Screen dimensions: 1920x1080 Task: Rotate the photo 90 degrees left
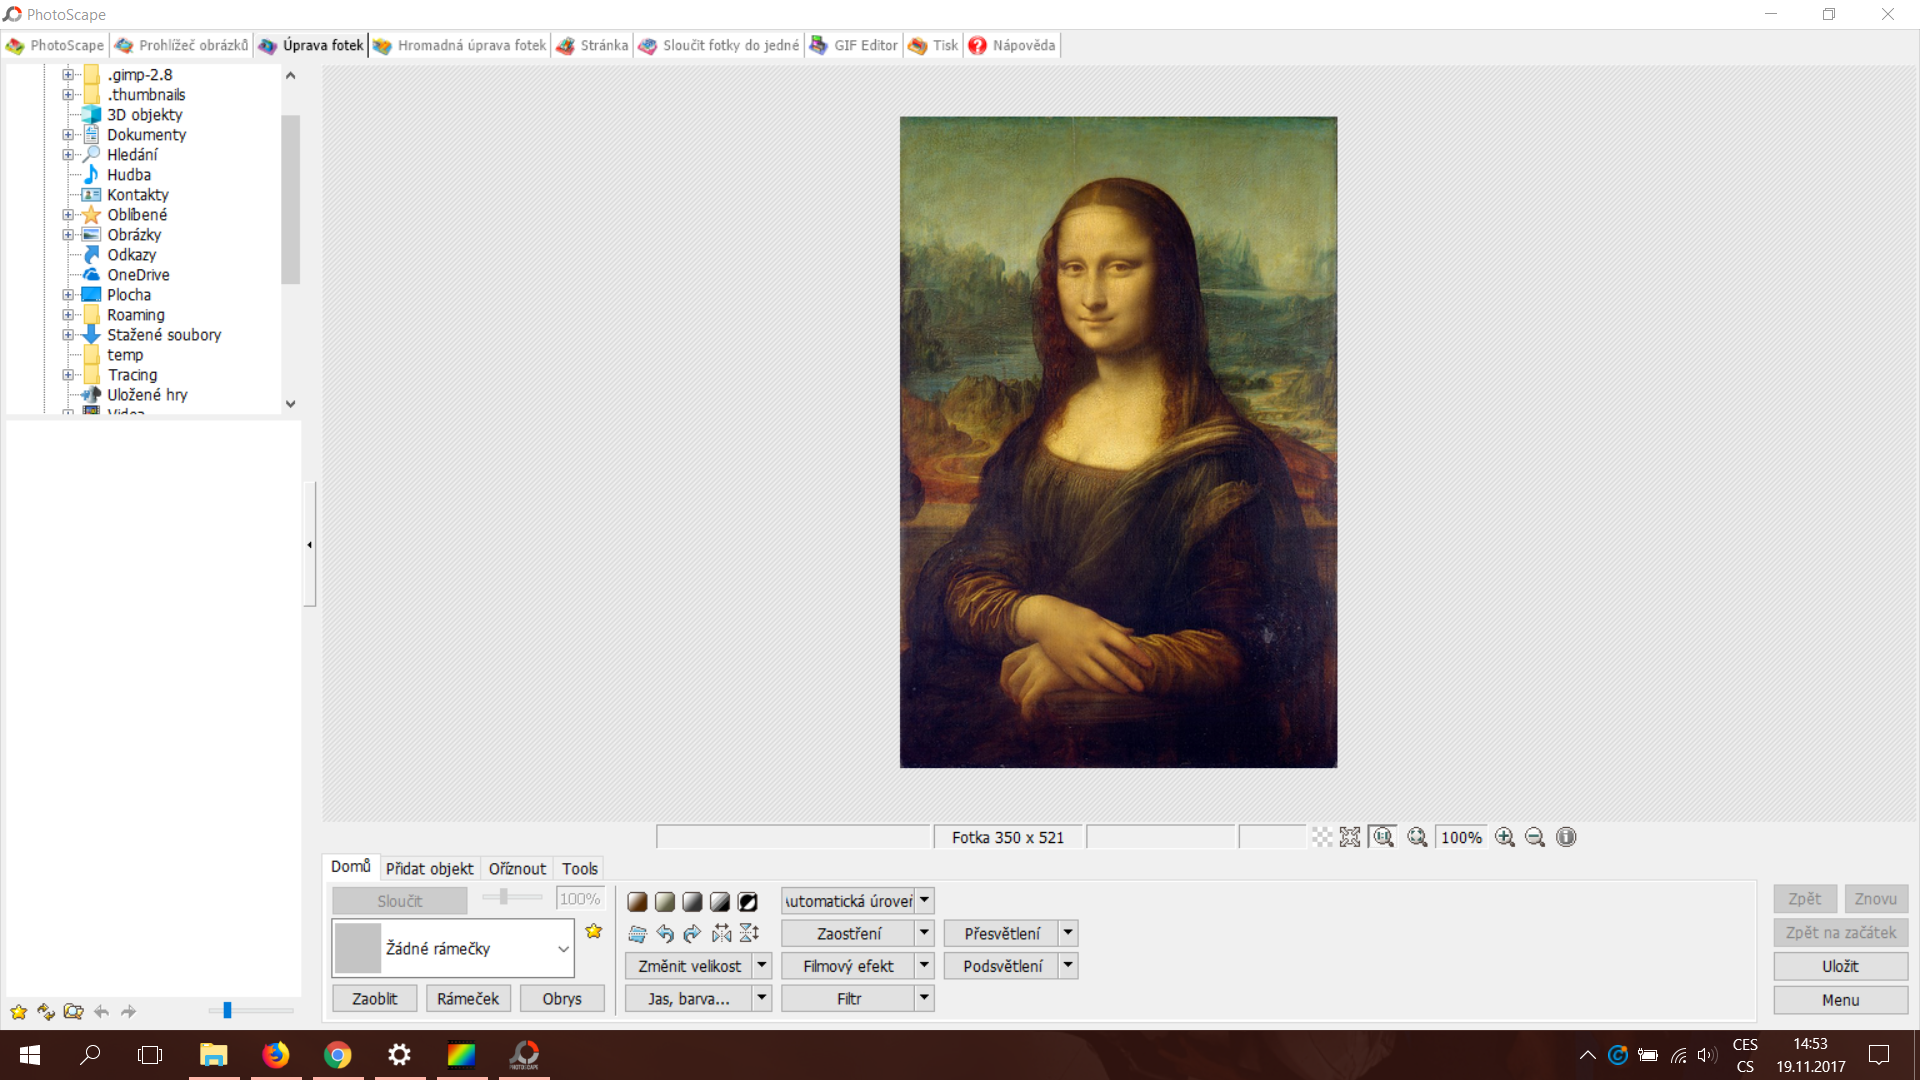[665, 934]
